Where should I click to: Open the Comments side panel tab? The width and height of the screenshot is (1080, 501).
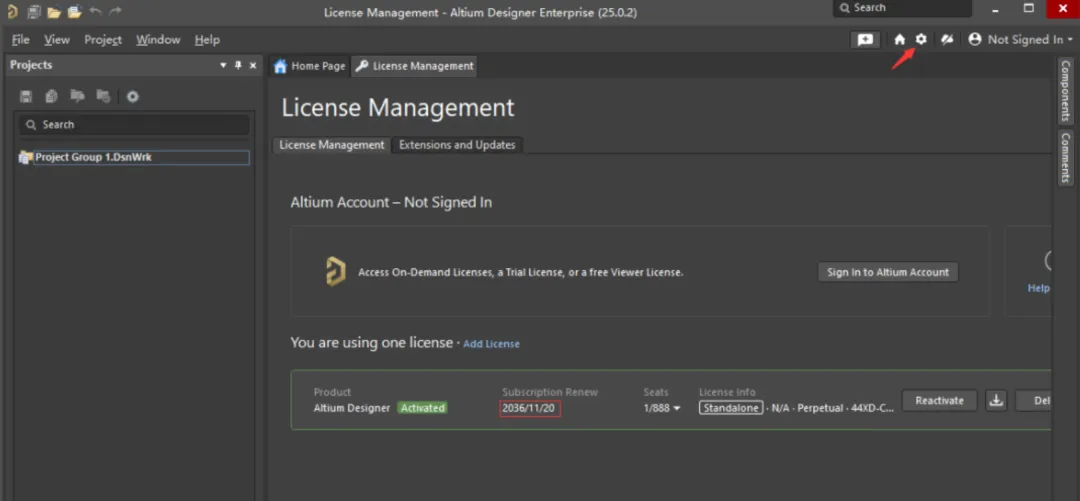click(1066, 157)
